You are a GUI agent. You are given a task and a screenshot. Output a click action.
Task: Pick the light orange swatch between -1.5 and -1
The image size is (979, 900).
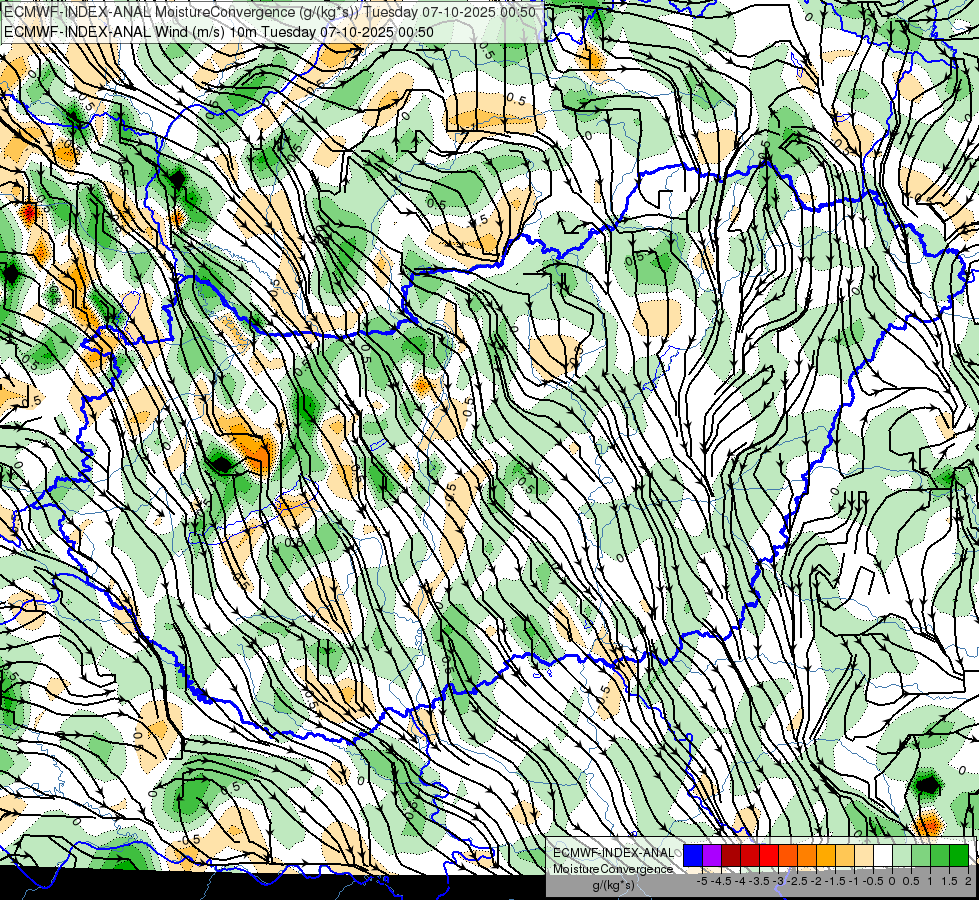[845, 855]
